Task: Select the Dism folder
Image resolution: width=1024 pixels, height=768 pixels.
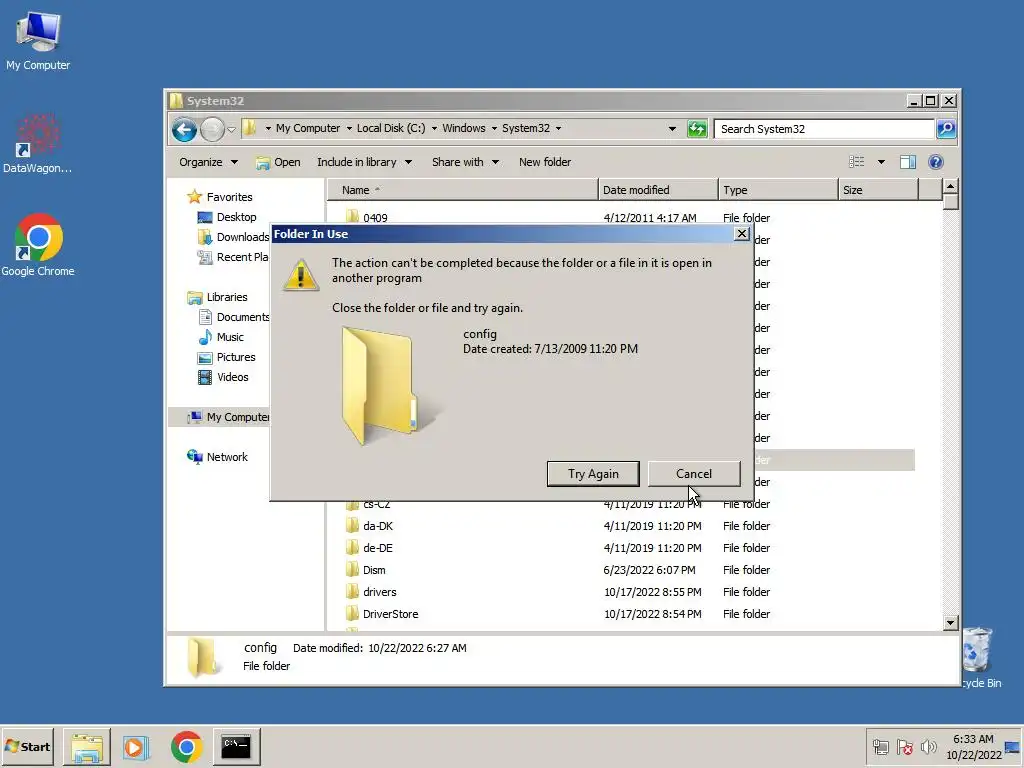Action: pos(374,570)
